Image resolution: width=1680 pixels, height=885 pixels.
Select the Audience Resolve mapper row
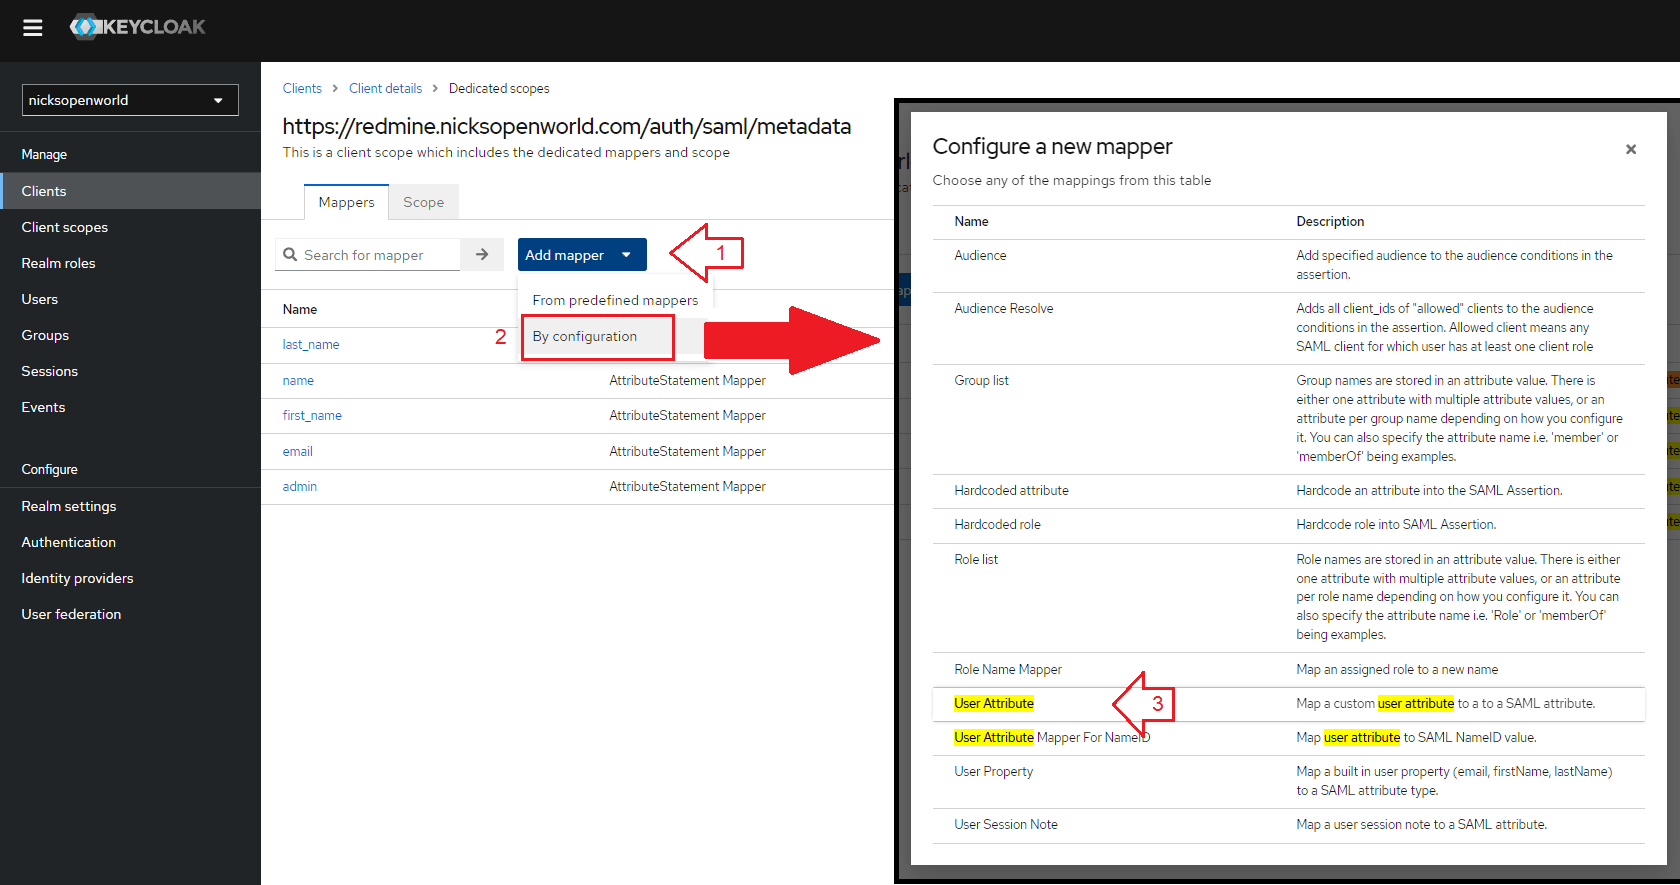[1289, 328]
